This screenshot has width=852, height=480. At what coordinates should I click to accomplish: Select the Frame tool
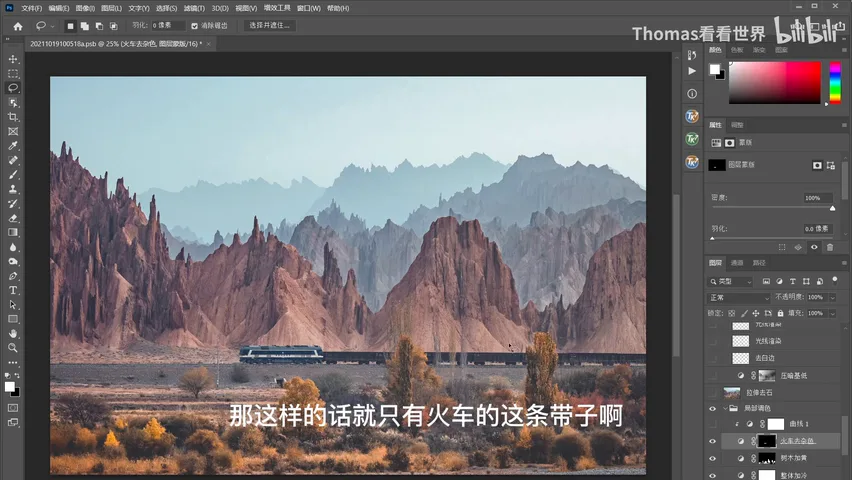pyautogui.click(x=13, y=132)
